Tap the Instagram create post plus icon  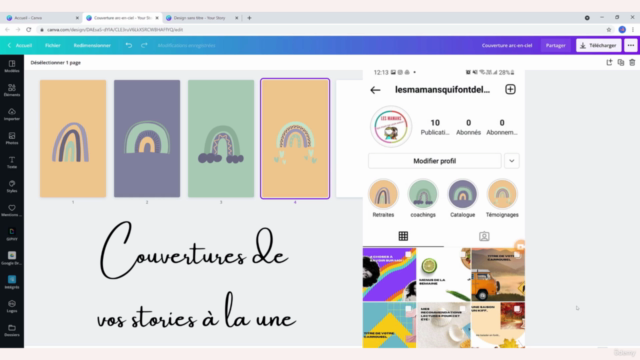[x=510, y=89]
